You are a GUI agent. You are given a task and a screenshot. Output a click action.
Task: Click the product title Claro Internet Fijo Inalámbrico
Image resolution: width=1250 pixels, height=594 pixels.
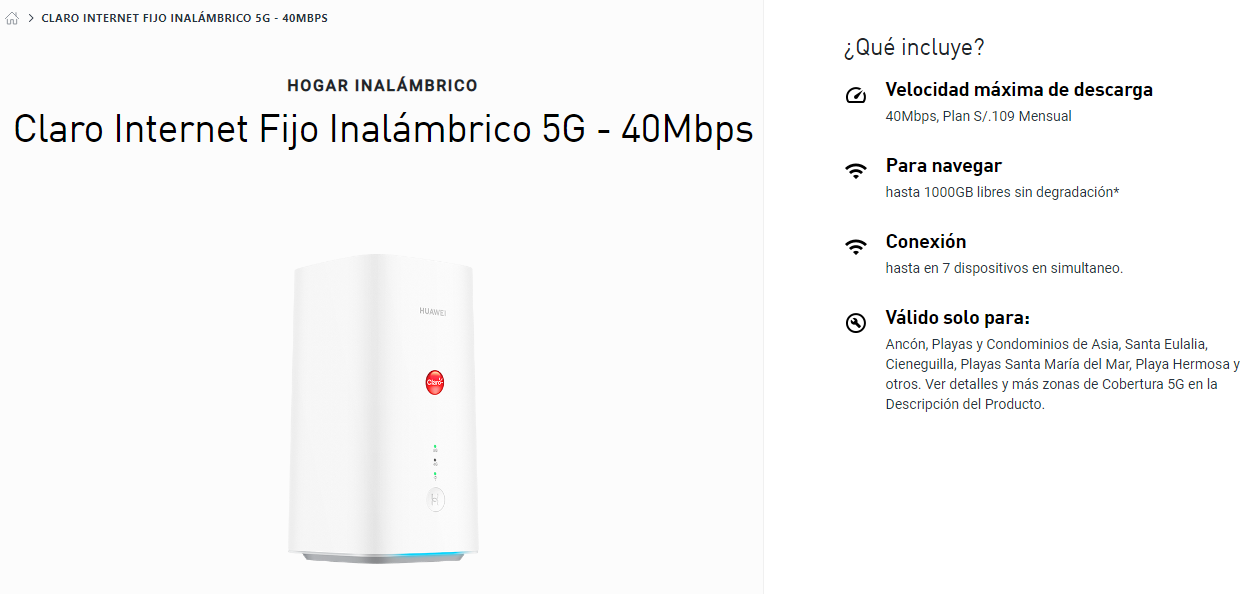click(x=383, y=129)
